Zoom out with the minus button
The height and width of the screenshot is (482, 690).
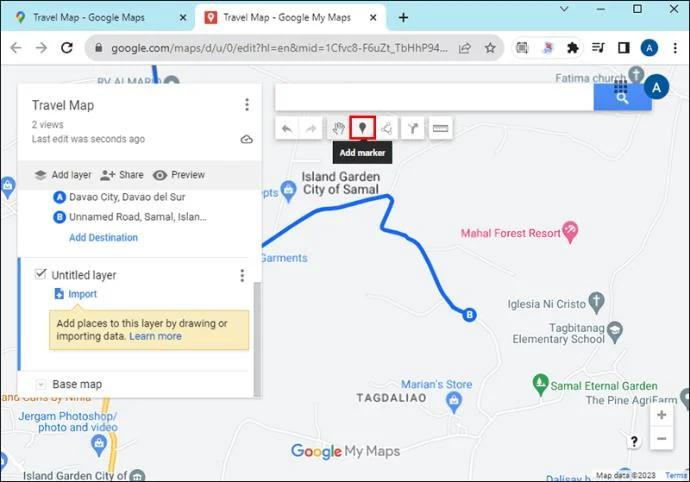pos(661,438)
